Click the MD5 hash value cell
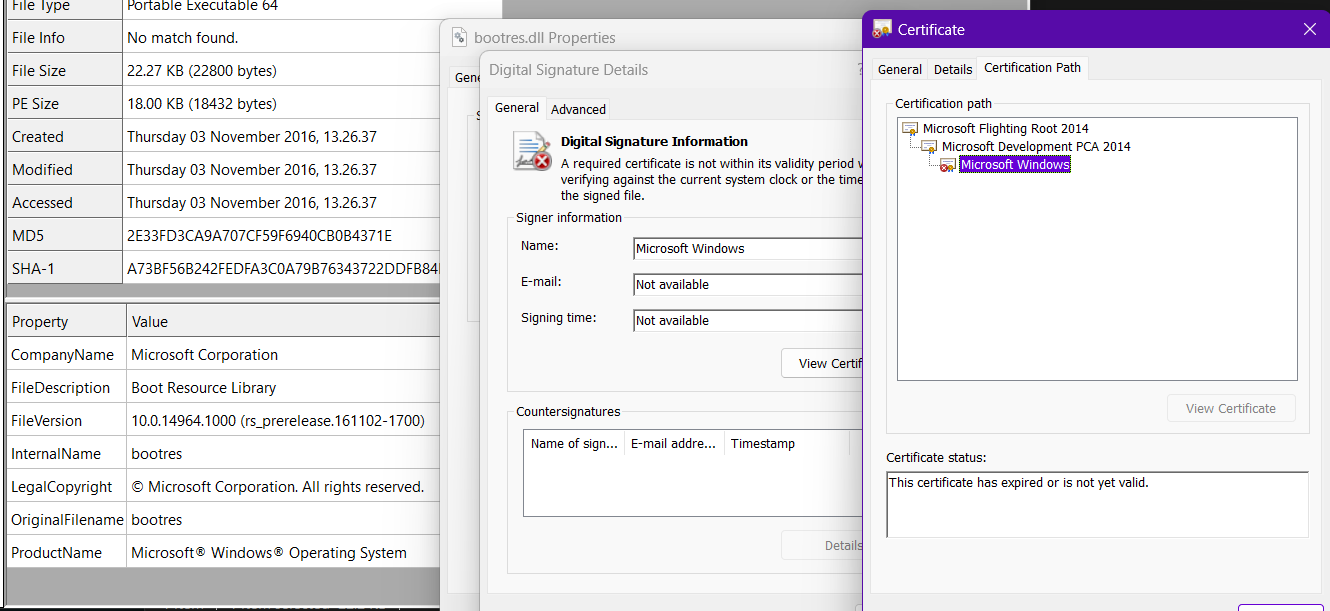Screen dimensions: 1330x611 (x=259, y=236)
